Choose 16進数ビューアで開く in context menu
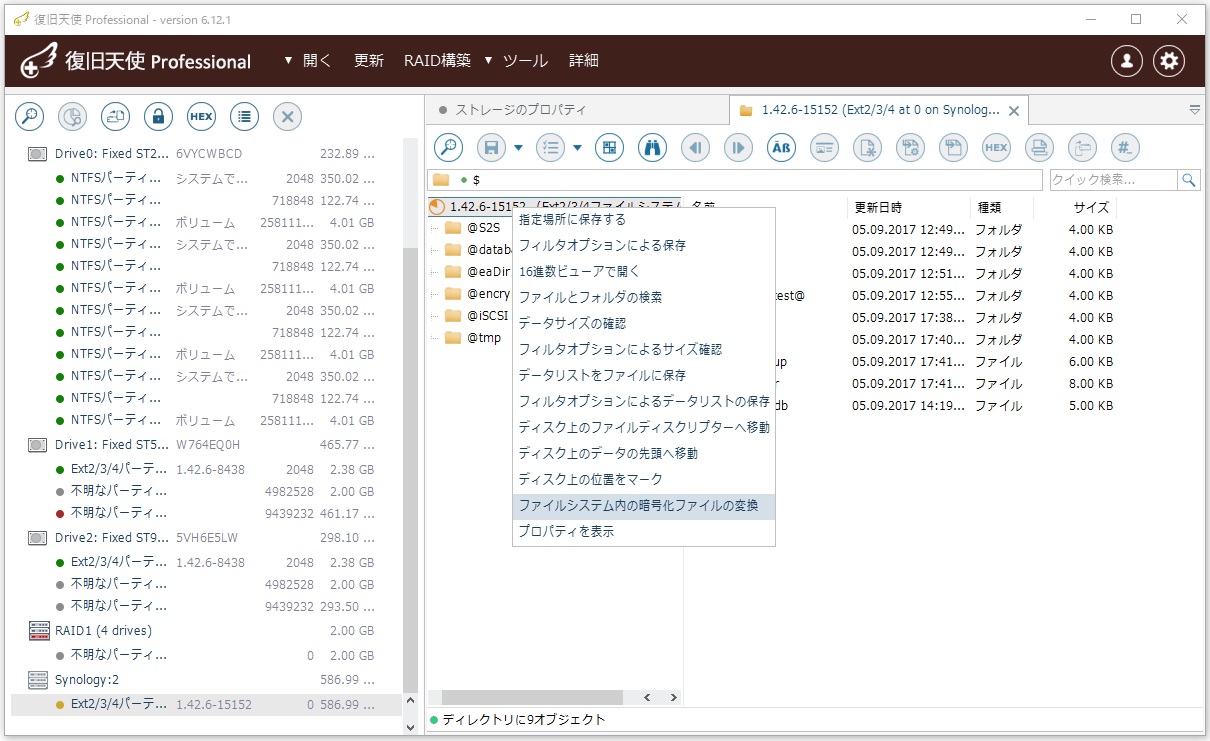The image size is (1210, 741). (x=644, y=271)
